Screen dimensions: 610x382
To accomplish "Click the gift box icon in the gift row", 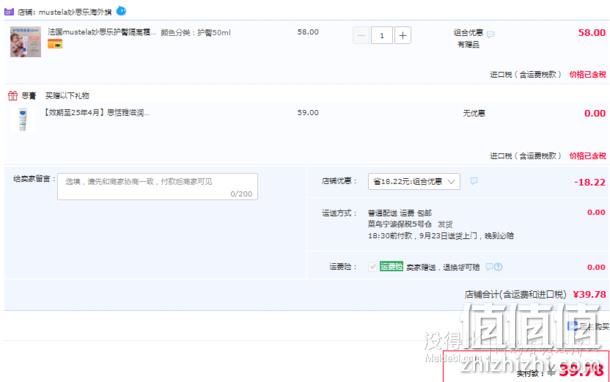I will click(x=13, y=95).
